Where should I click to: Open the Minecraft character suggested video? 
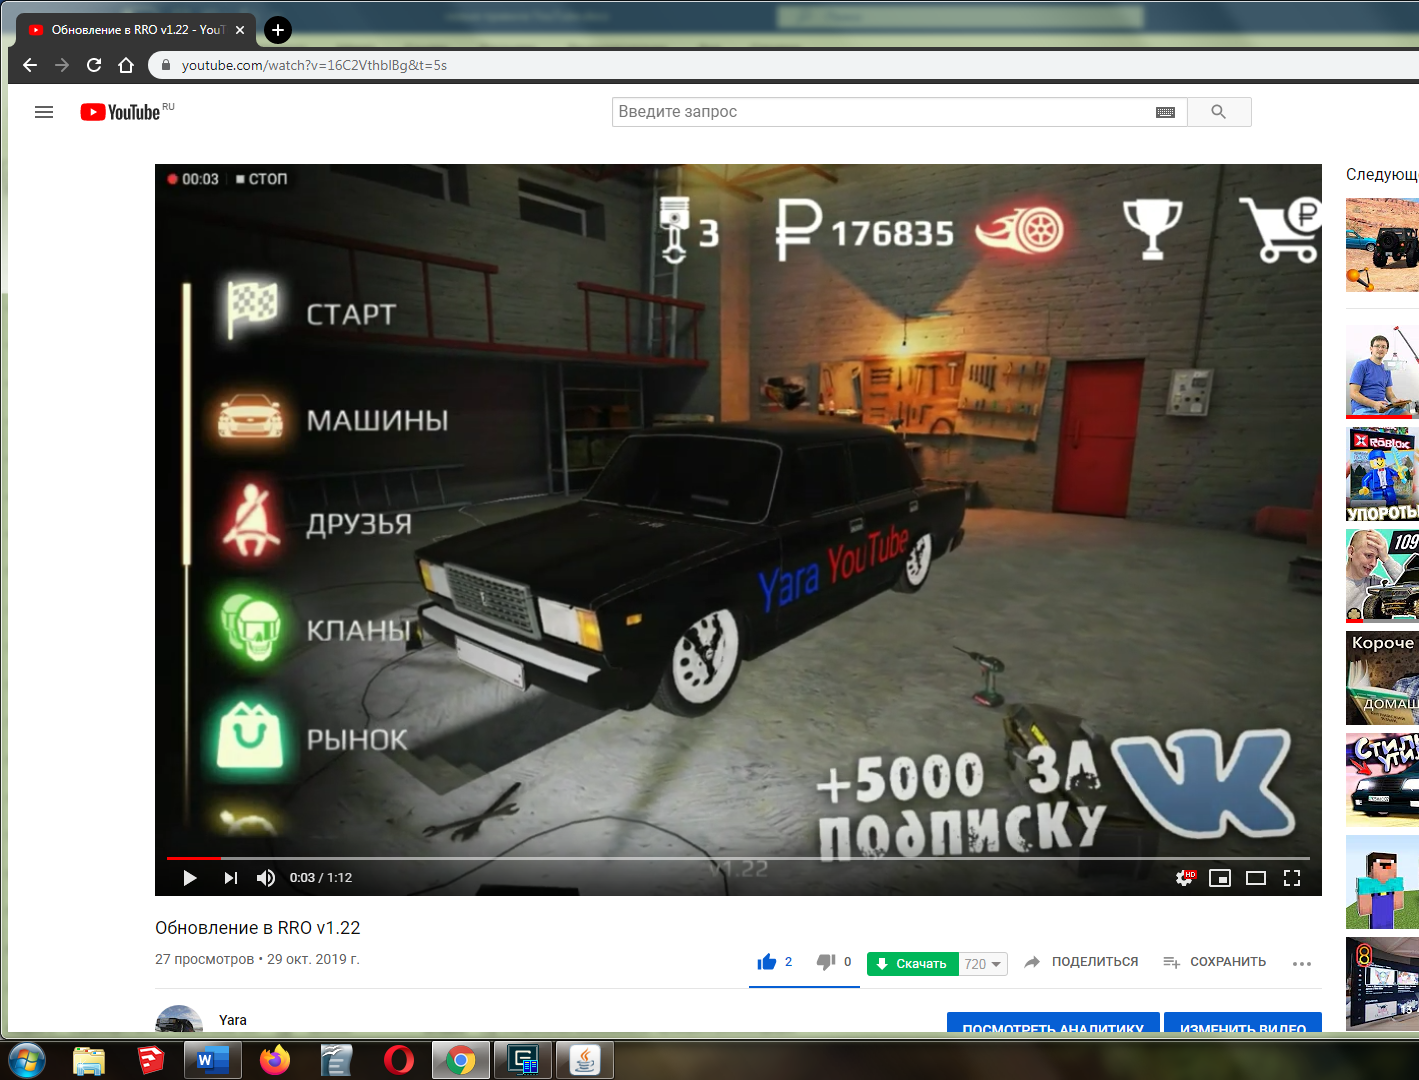[x=1382, y=883]
